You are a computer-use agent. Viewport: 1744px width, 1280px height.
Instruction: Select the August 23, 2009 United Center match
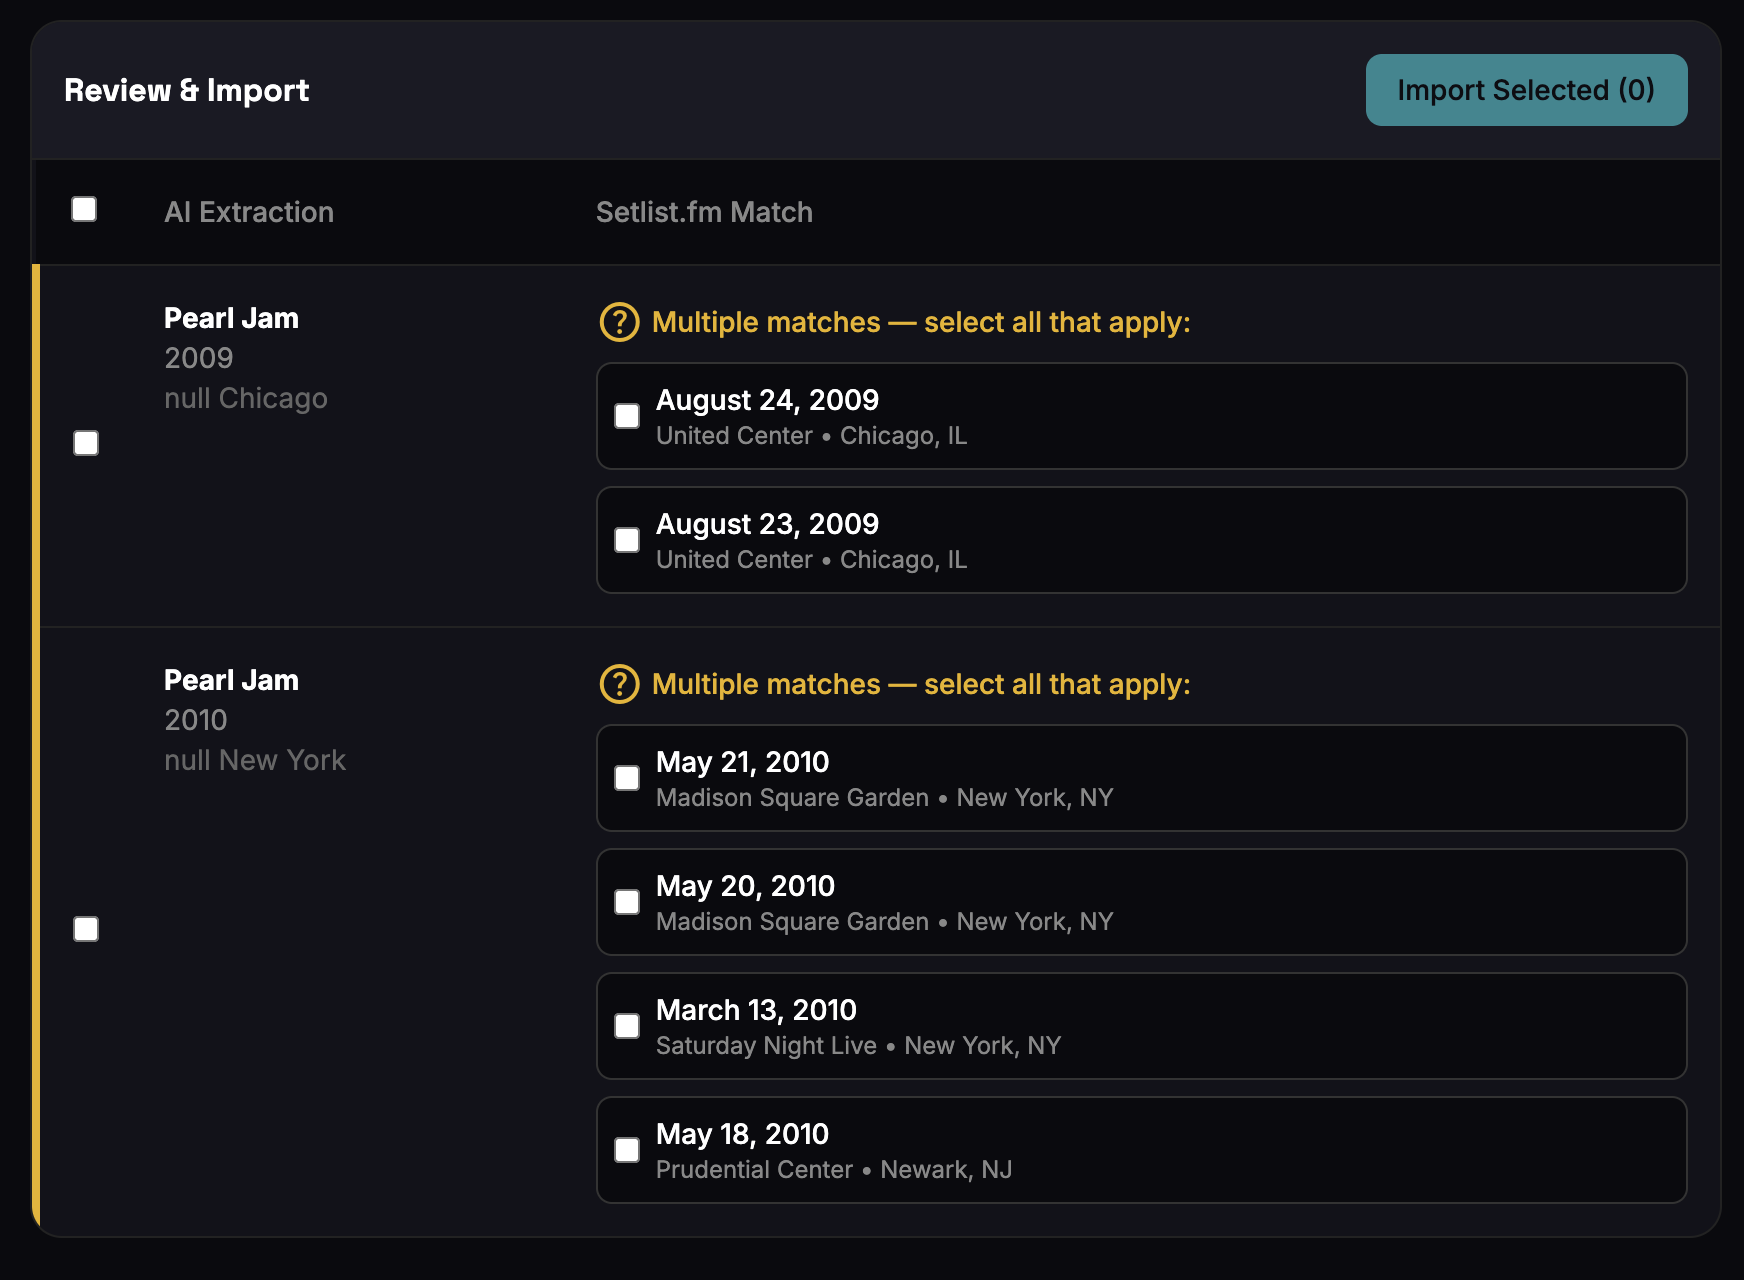click(627, 540)
